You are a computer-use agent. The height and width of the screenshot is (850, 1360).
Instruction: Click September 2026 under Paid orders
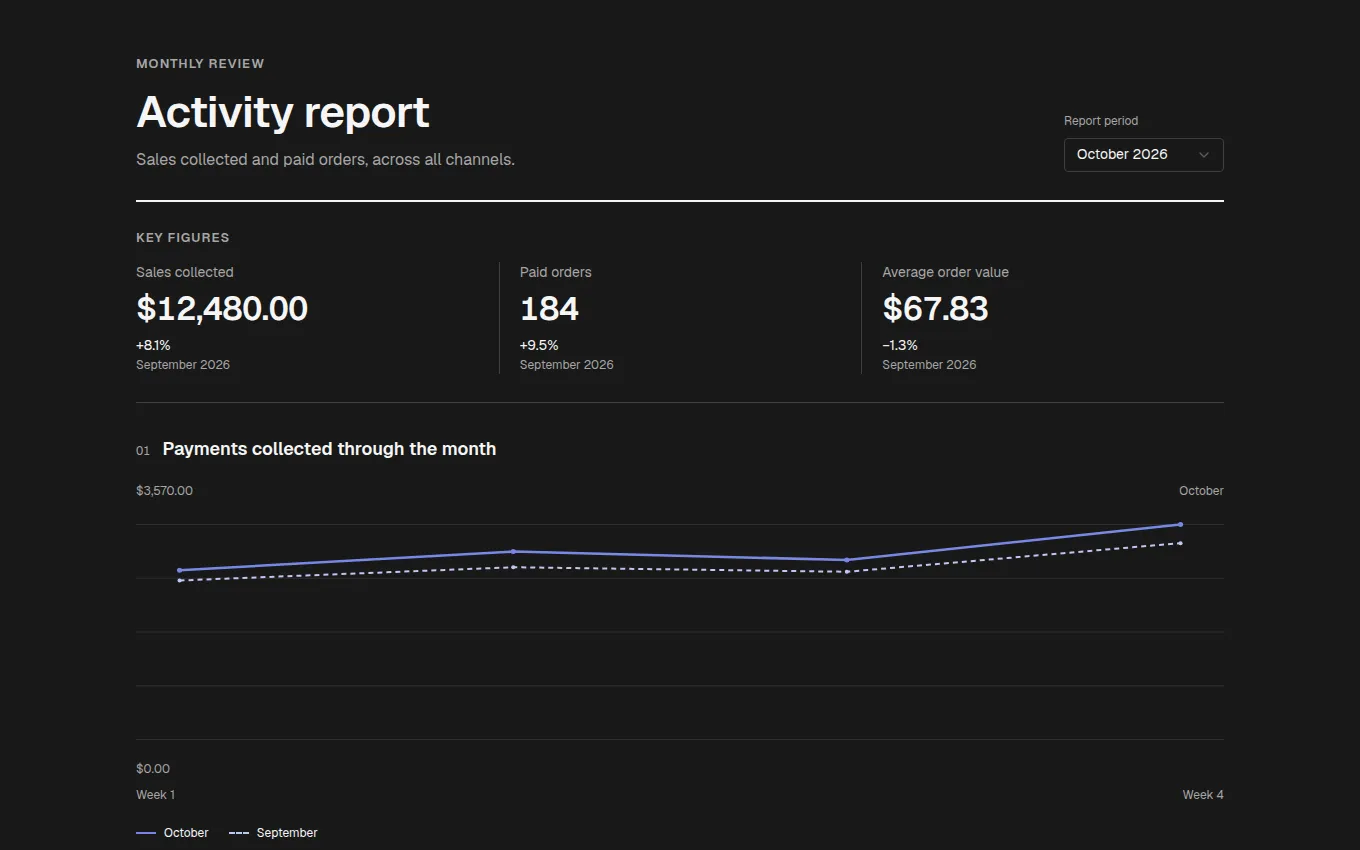coord(567,365)
